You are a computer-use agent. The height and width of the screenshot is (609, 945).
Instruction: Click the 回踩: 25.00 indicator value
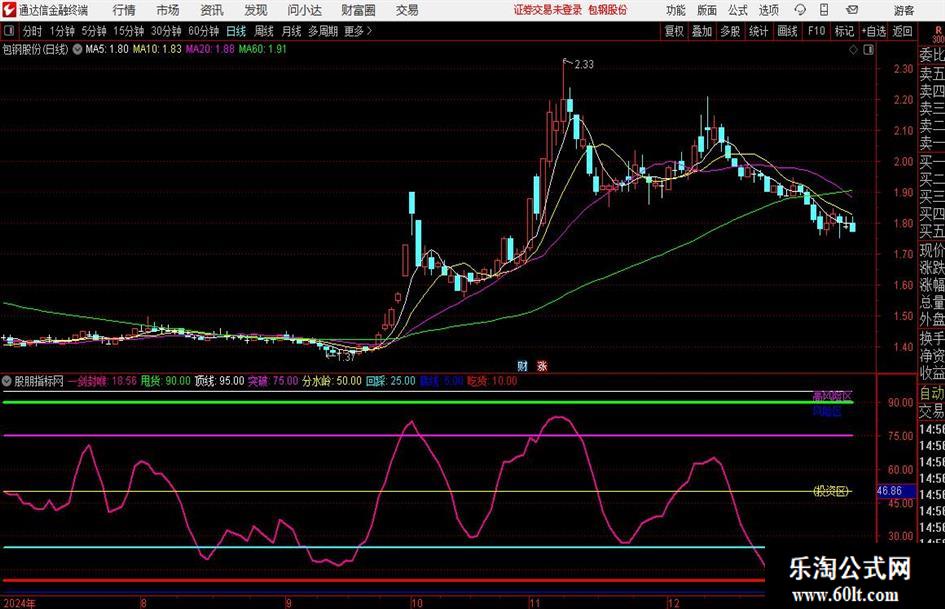[x=391, y=381]
